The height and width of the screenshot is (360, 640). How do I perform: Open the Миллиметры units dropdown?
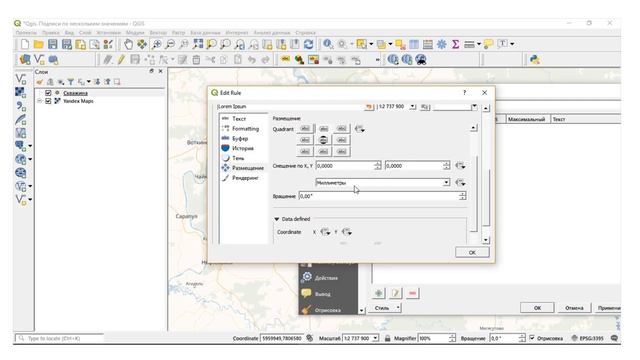click(x=383, y=182)
